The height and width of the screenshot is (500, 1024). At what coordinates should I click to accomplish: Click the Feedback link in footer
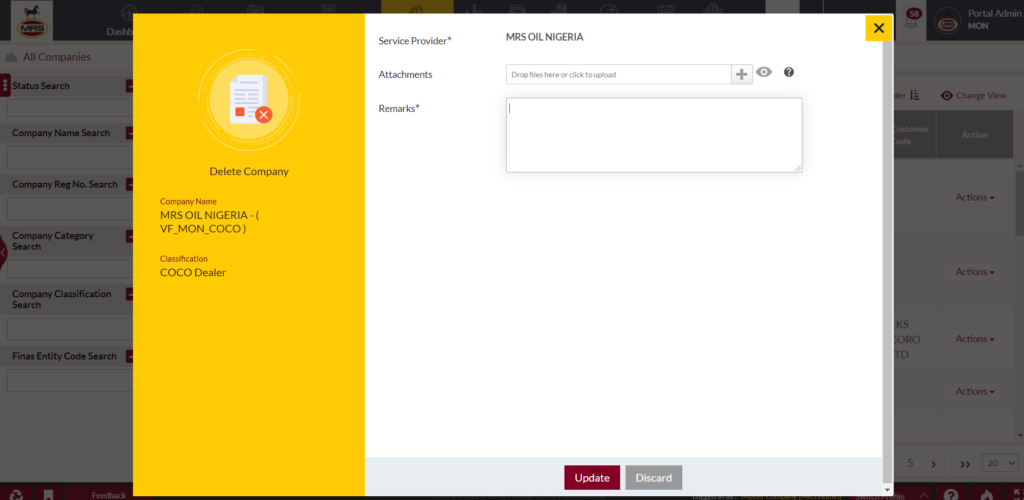point(108,495)
